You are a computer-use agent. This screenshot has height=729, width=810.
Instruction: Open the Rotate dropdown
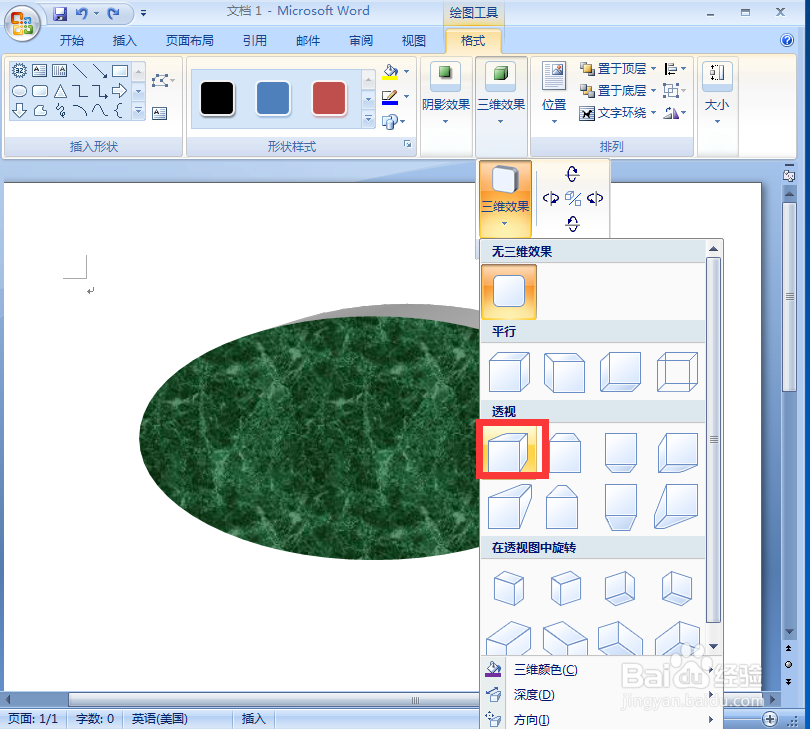(675, 113)
